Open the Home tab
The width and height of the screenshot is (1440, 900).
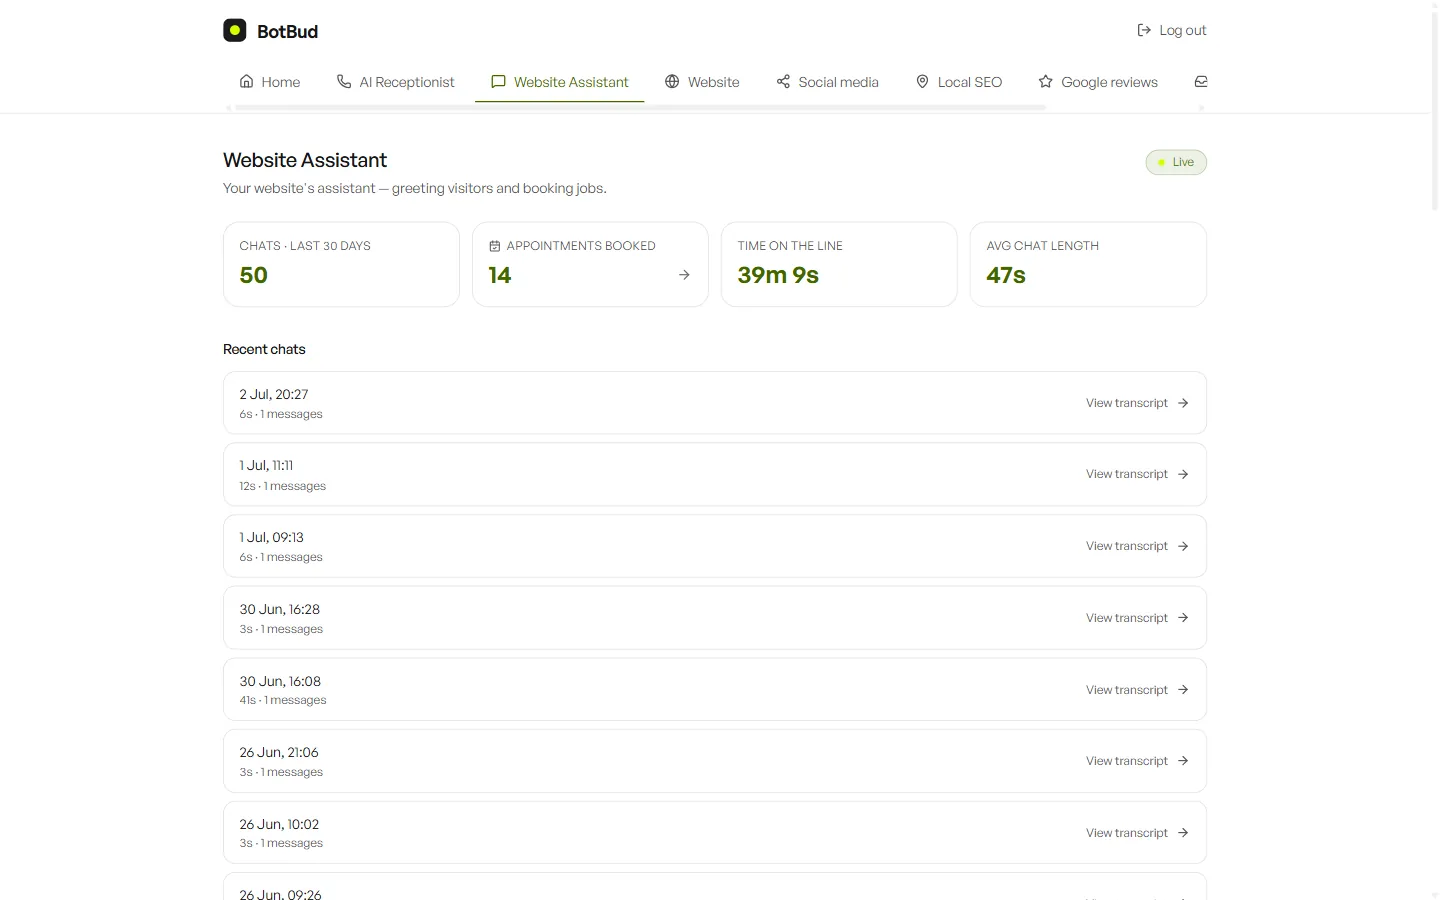[x=270, y=82]
